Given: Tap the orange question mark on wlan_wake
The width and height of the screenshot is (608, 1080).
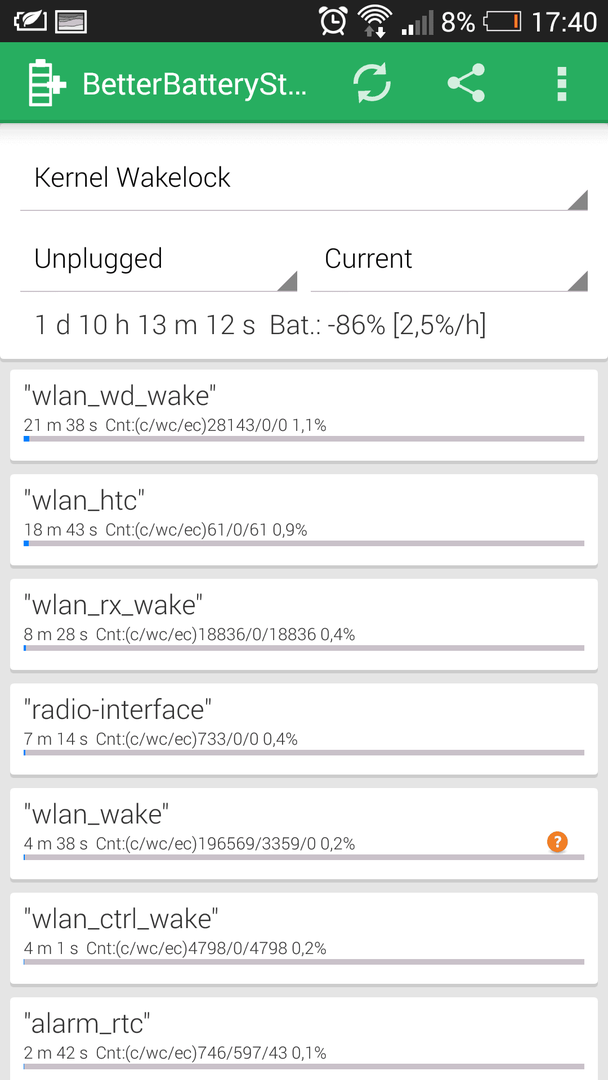Looking at the screenshot, I should (557, 841).
